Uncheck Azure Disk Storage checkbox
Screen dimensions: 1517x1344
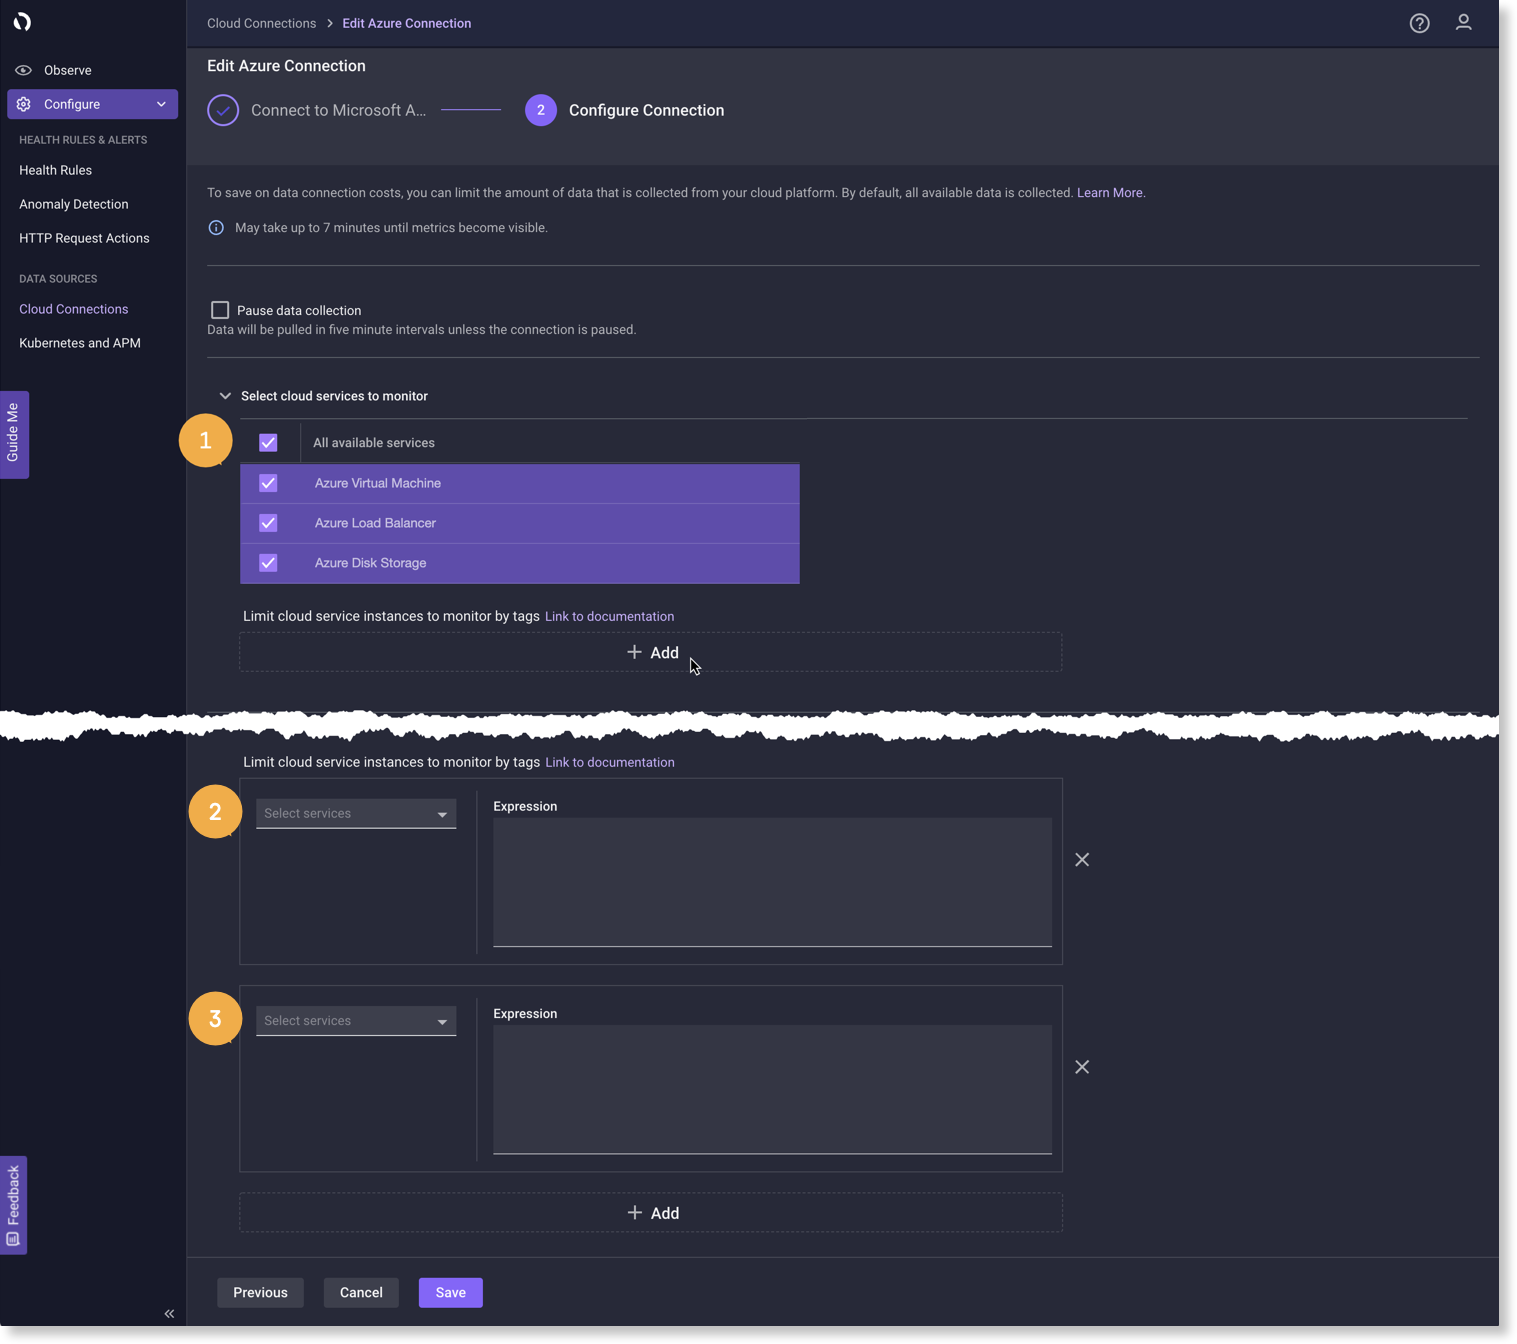(x=268, y=563)
